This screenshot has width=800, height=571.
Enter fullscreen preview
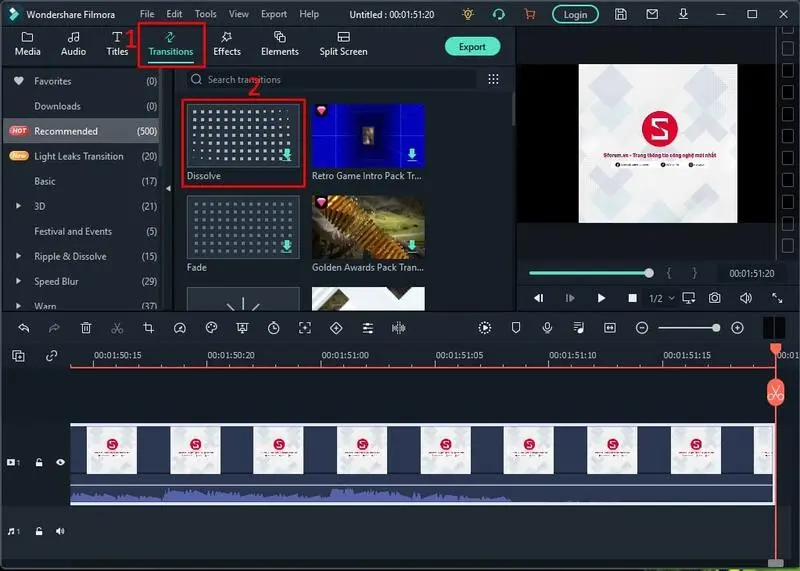point(777,298)
